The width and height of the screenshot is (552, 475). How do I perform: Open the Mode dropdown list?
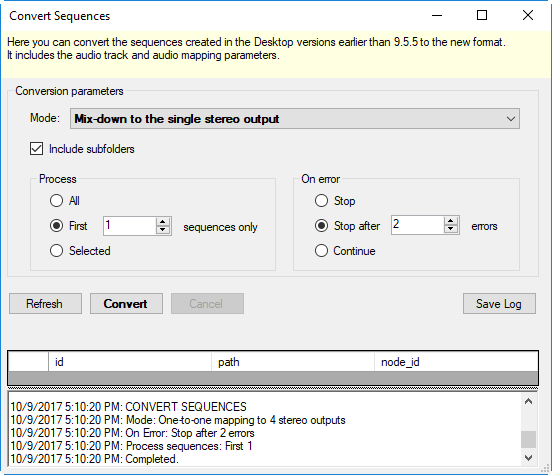[295, 119]
